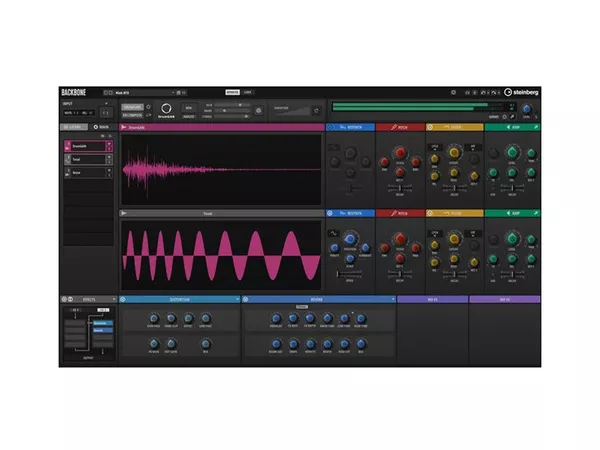Switch to the Main tab
This screenshot has height=450, width=600.
101,127
